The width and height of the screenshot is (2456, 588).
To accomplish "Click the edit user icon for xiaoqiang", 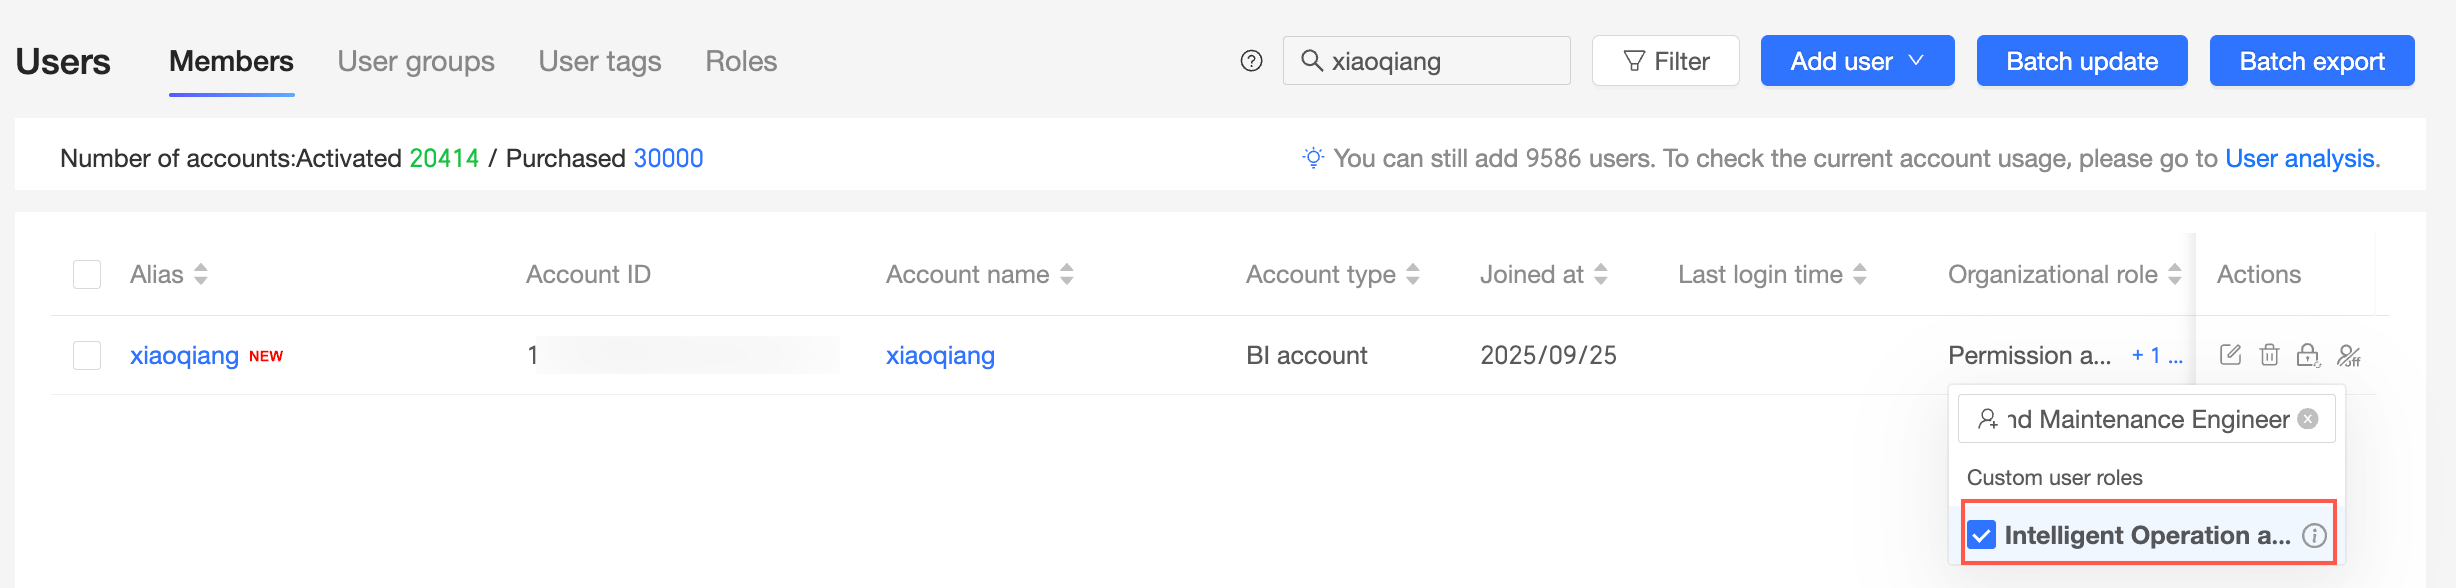I will (2230, 355).
